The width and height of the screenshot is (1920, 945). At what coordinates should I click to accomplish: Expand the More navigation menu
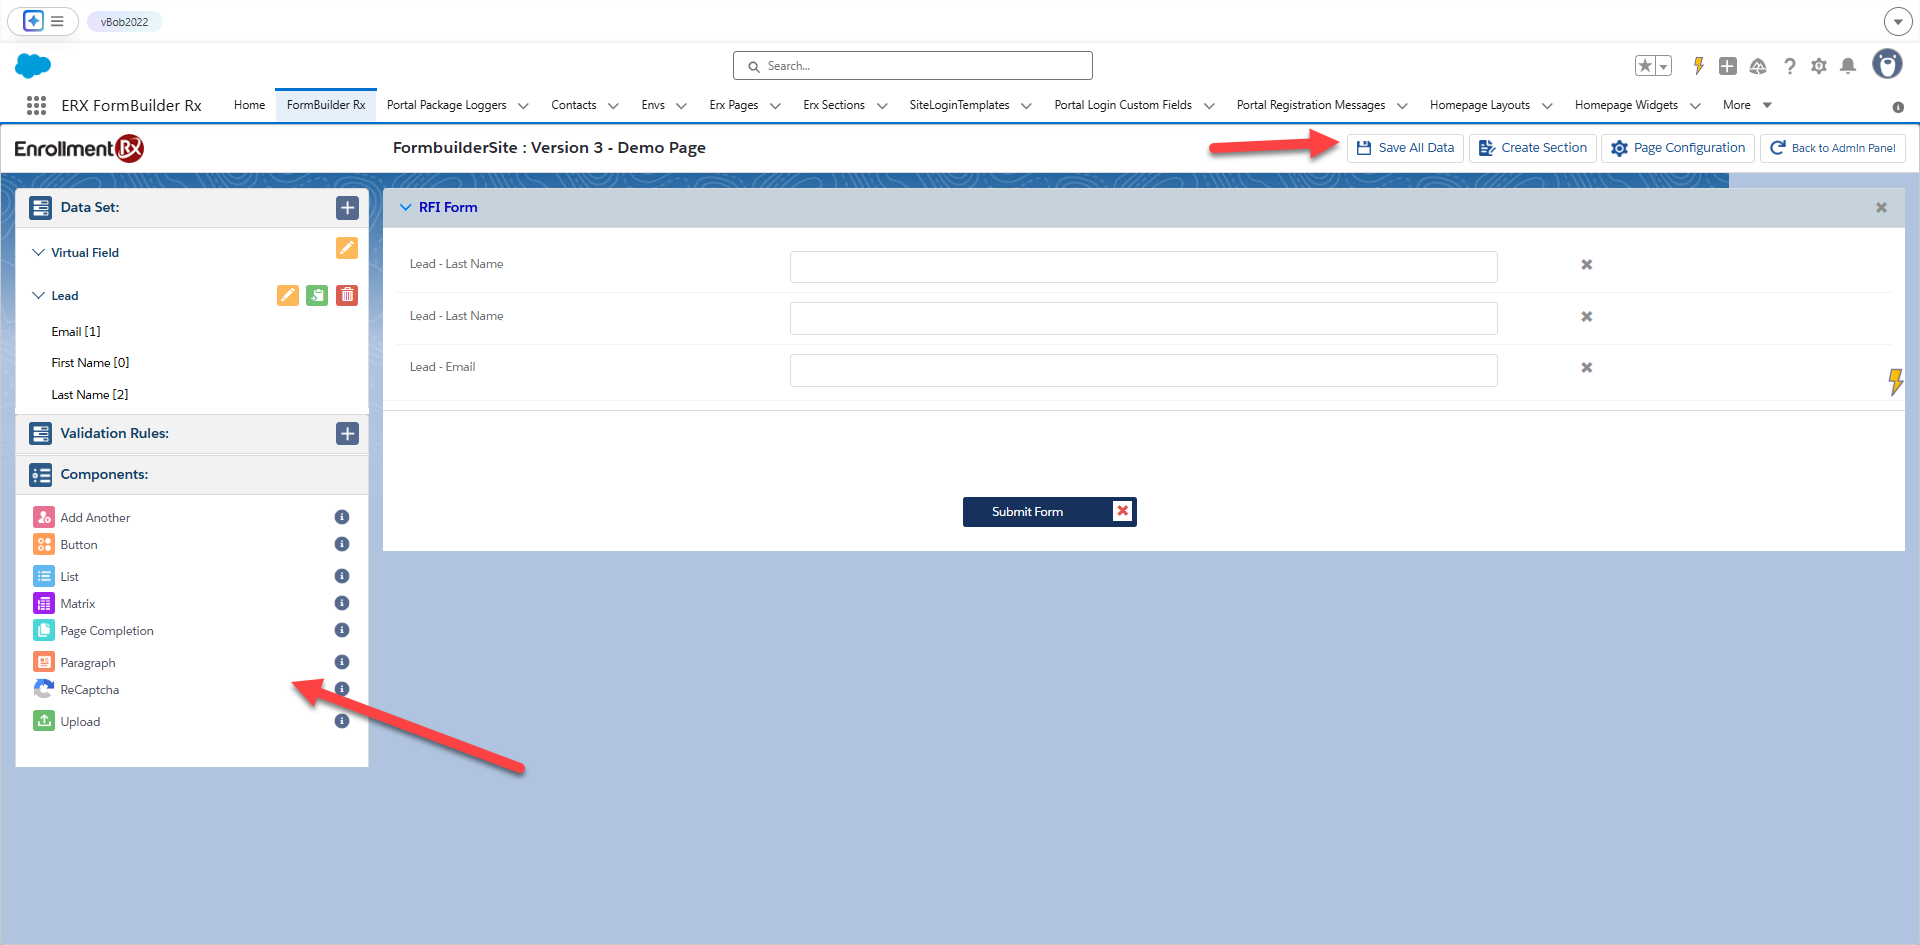click(x=1746, y=105)
